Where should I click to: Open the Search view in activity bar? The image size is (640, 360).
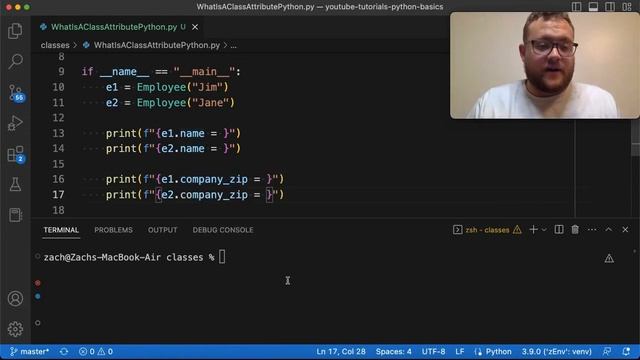point(15,62)
